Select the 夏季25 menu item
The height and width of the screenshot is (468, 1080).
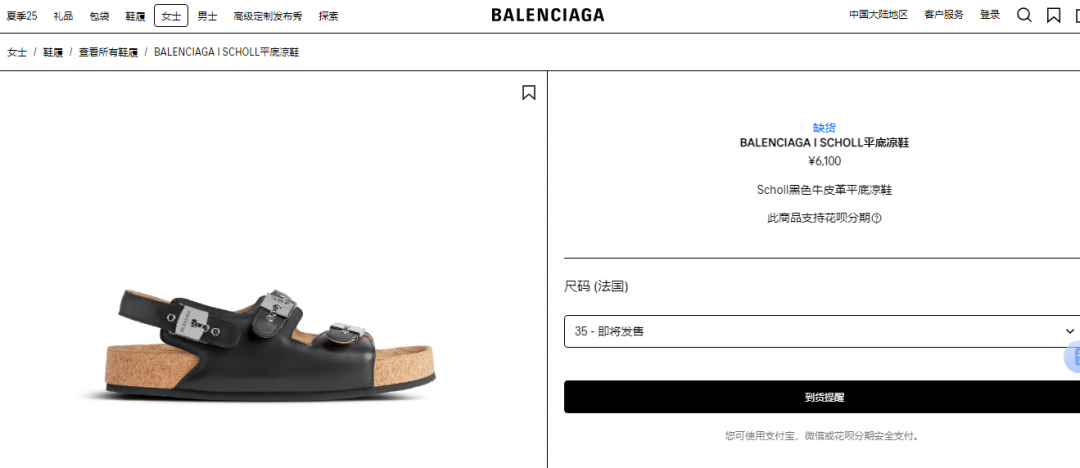pos(22,16)
